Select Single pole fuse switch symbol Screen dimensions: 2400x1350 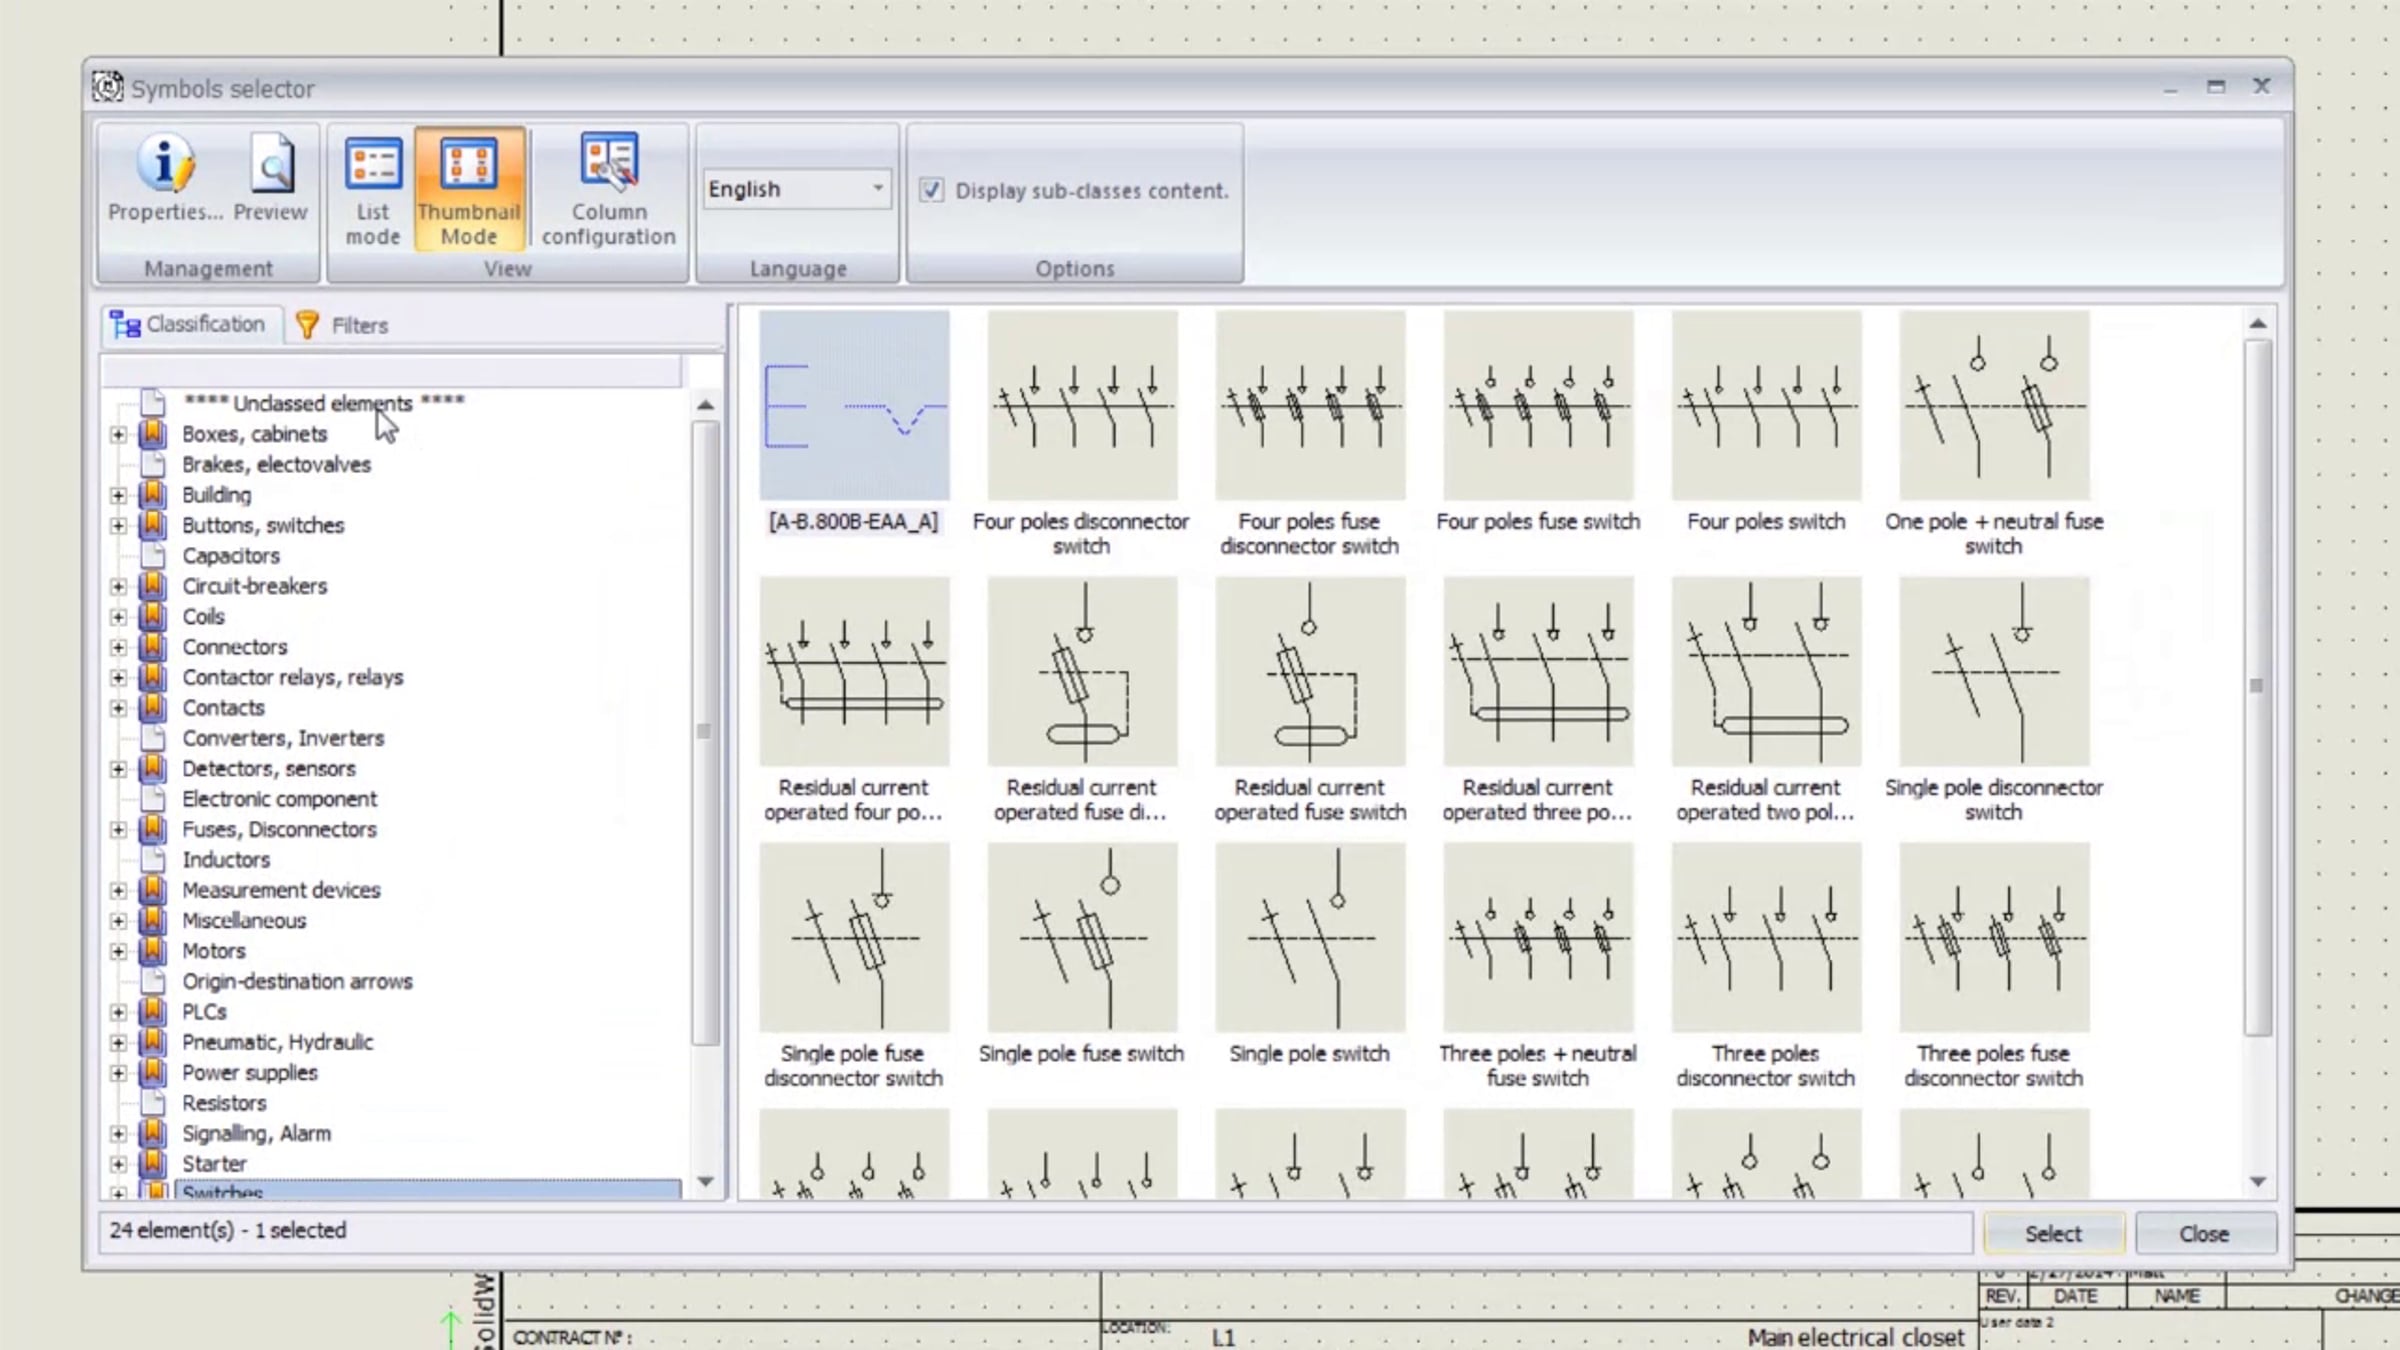coord(1081,937)
